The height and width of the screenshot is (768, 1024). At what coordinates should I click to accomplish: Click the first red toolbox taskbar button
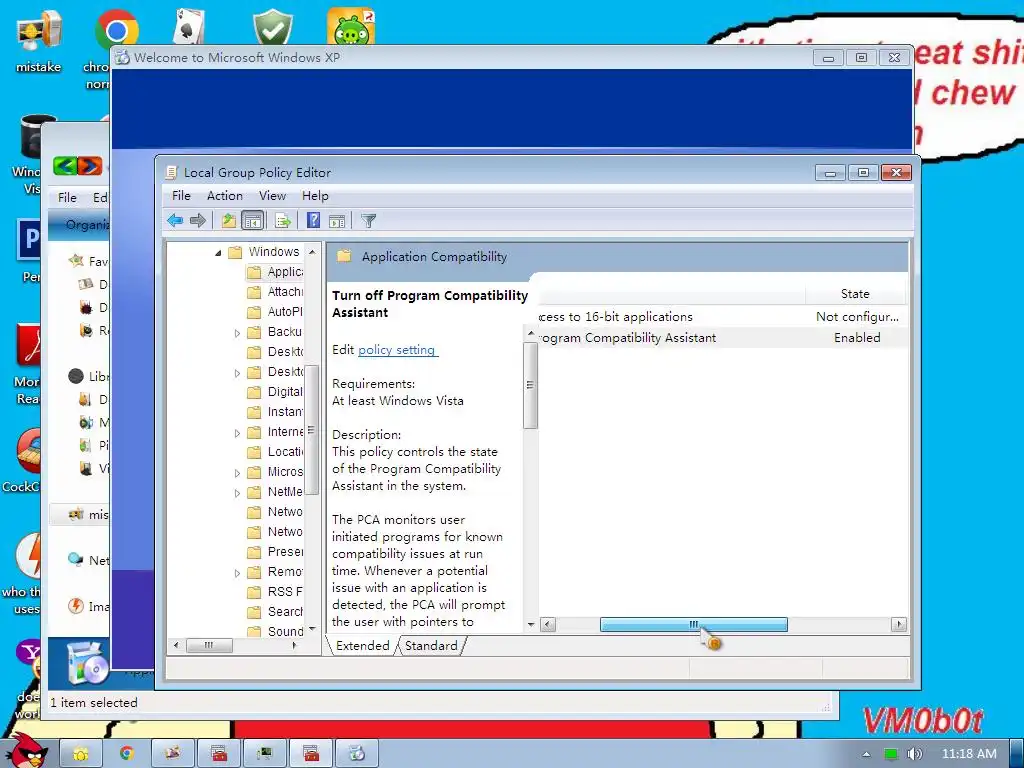tap(218, 754)
